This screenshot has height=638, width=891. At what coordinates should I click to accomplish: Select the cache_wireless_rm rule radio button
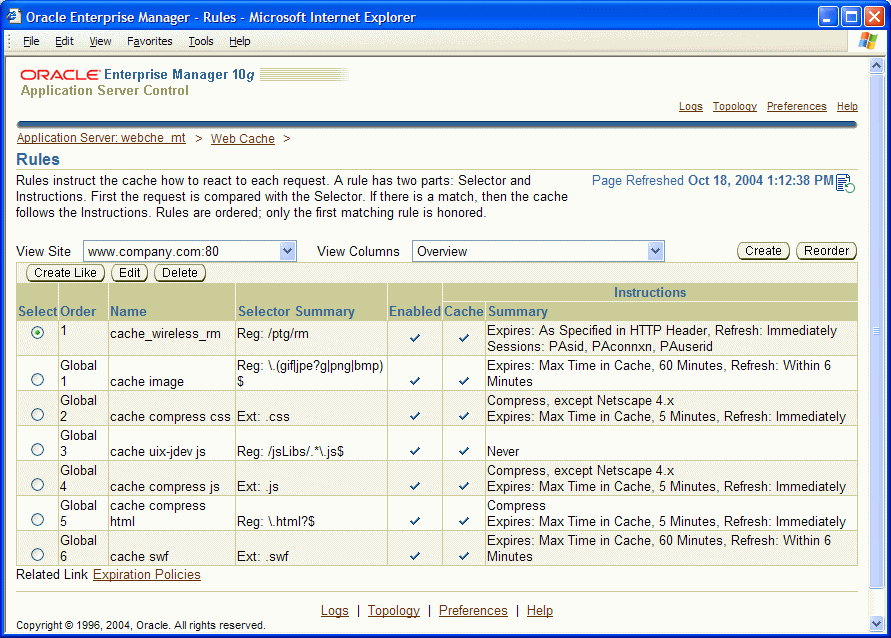click(x=38, y=332)
